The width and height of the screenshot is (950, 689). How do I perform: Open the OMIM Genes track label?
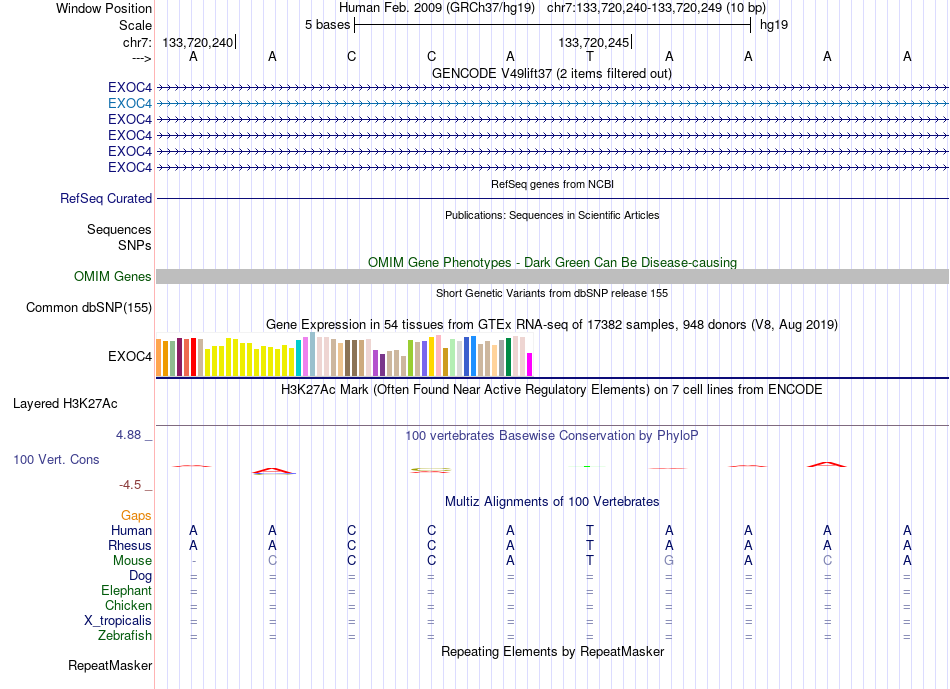click(112, 276)
